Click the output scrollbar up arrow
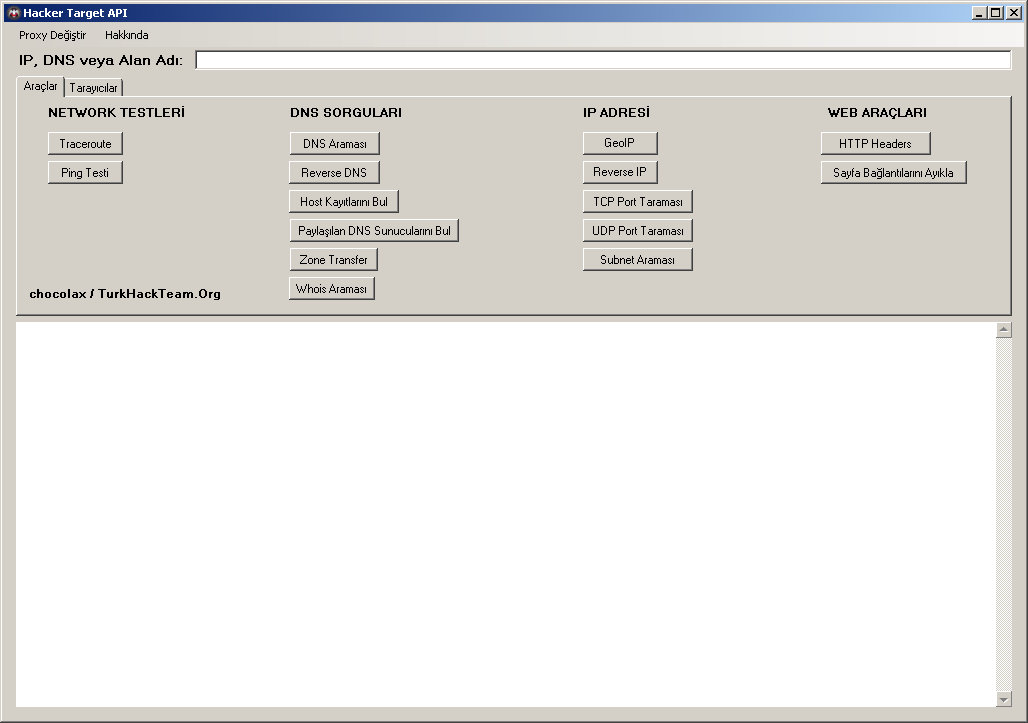Screen dimensions: 1028x723 [x=1004, y=330]
